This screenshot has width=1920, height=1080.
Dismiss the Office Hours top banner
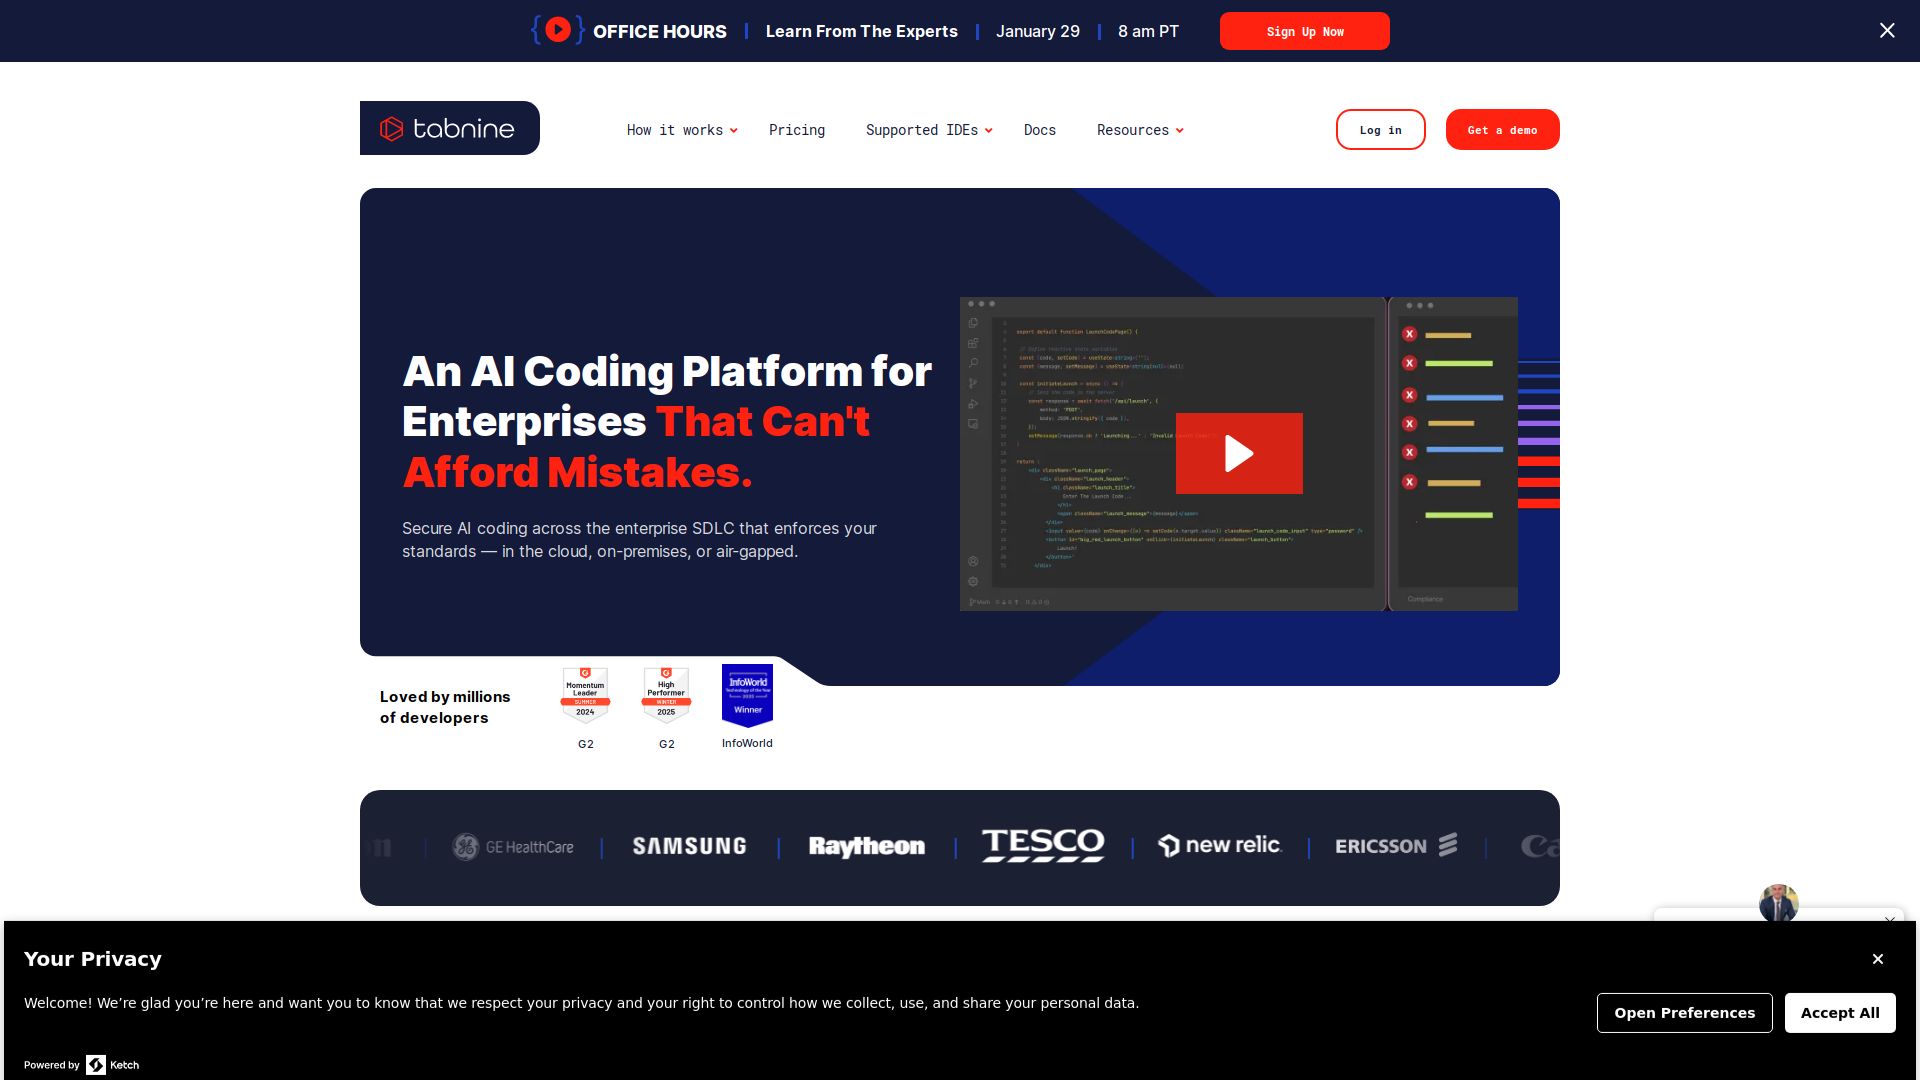click(x=1887, y=31)
